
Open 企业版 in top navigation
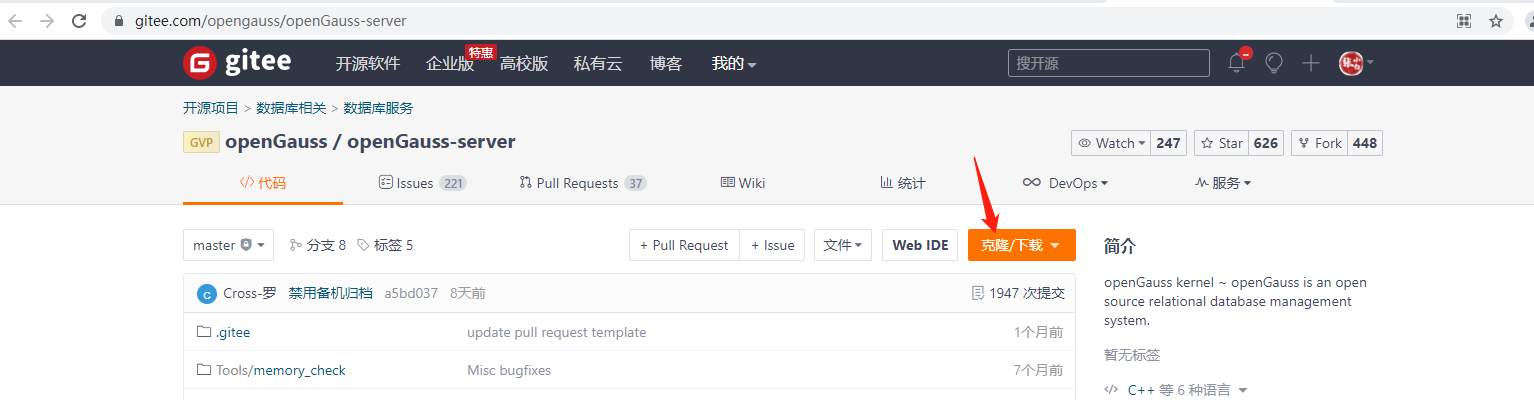click(450, 63)
